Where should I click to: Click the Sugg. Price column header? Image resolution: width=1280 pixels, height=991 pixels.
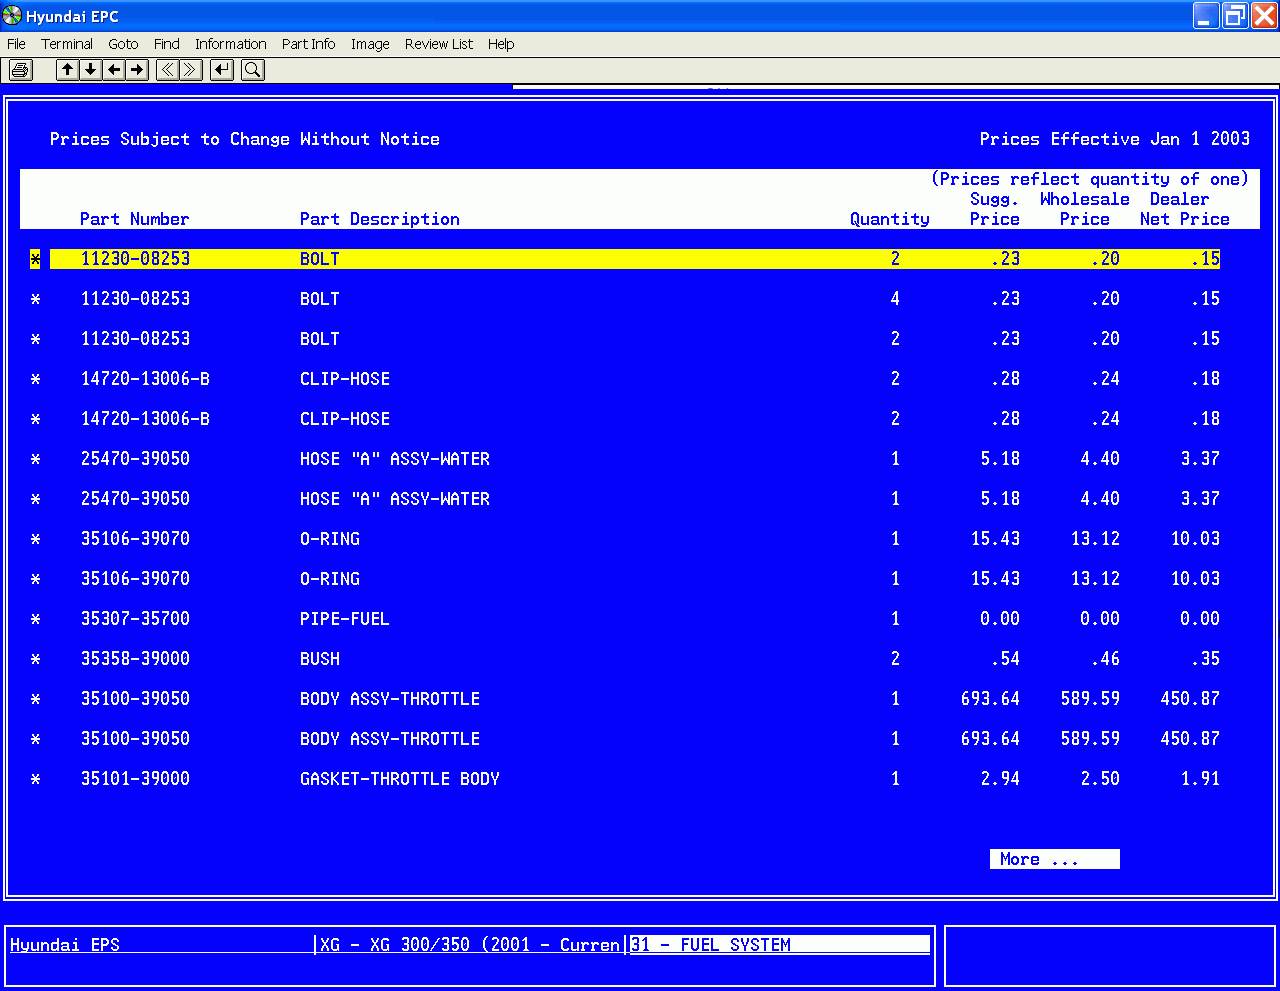[x=995, y=209]
